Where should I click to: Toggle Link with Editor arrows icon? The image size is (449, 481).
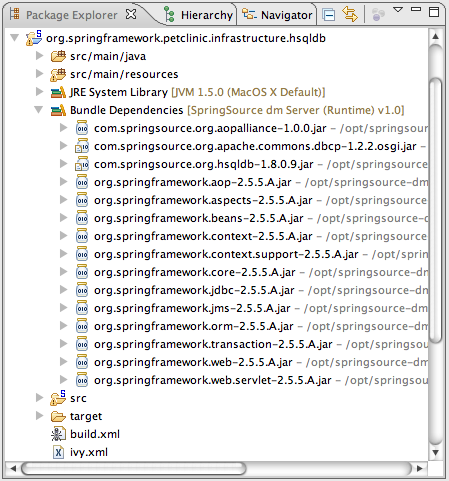pos(350,15)
